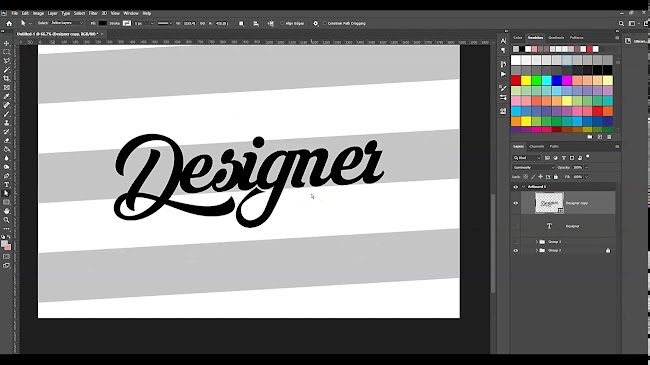
Task: Open Actions panel play icon in the dock
Action: (503, 74)
